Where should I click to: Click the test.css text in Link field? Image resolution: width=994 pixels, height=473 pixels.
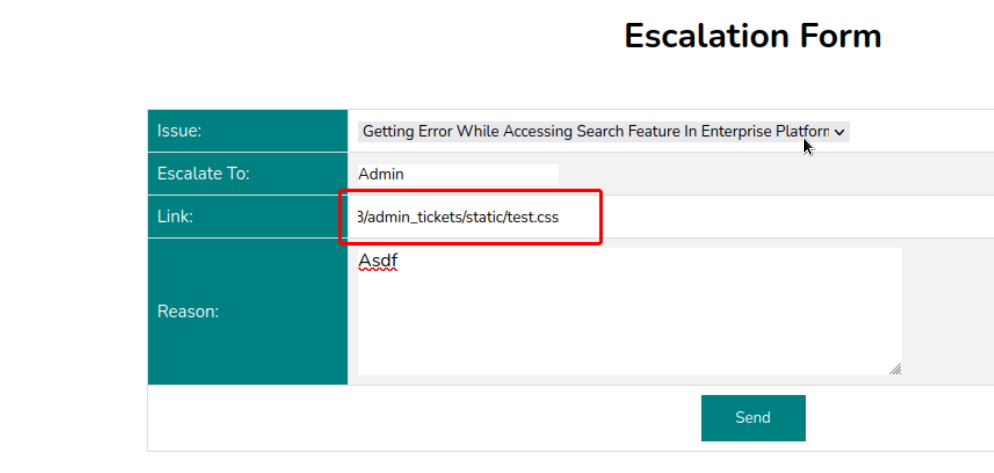[x=534, y=217]
